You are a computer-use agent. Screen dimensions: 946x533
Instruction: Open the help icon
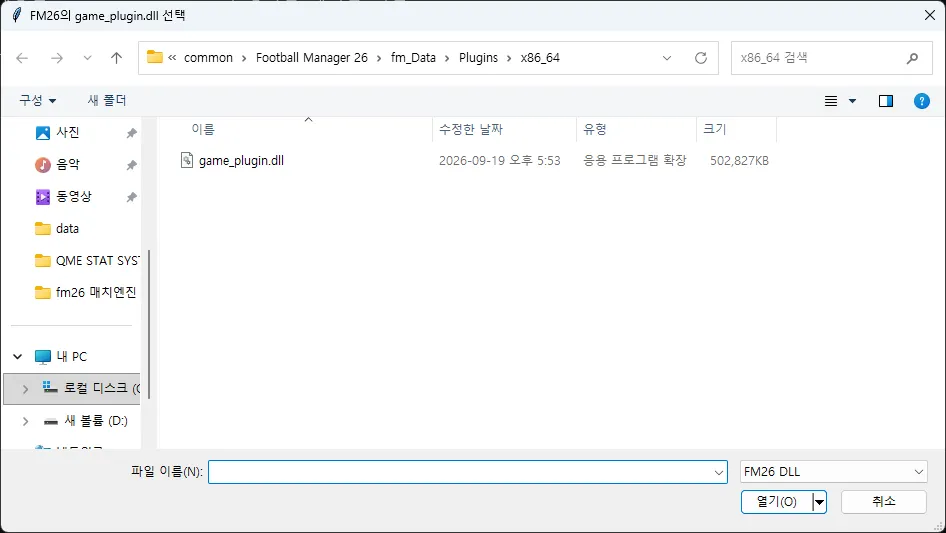tap(921, 101)
